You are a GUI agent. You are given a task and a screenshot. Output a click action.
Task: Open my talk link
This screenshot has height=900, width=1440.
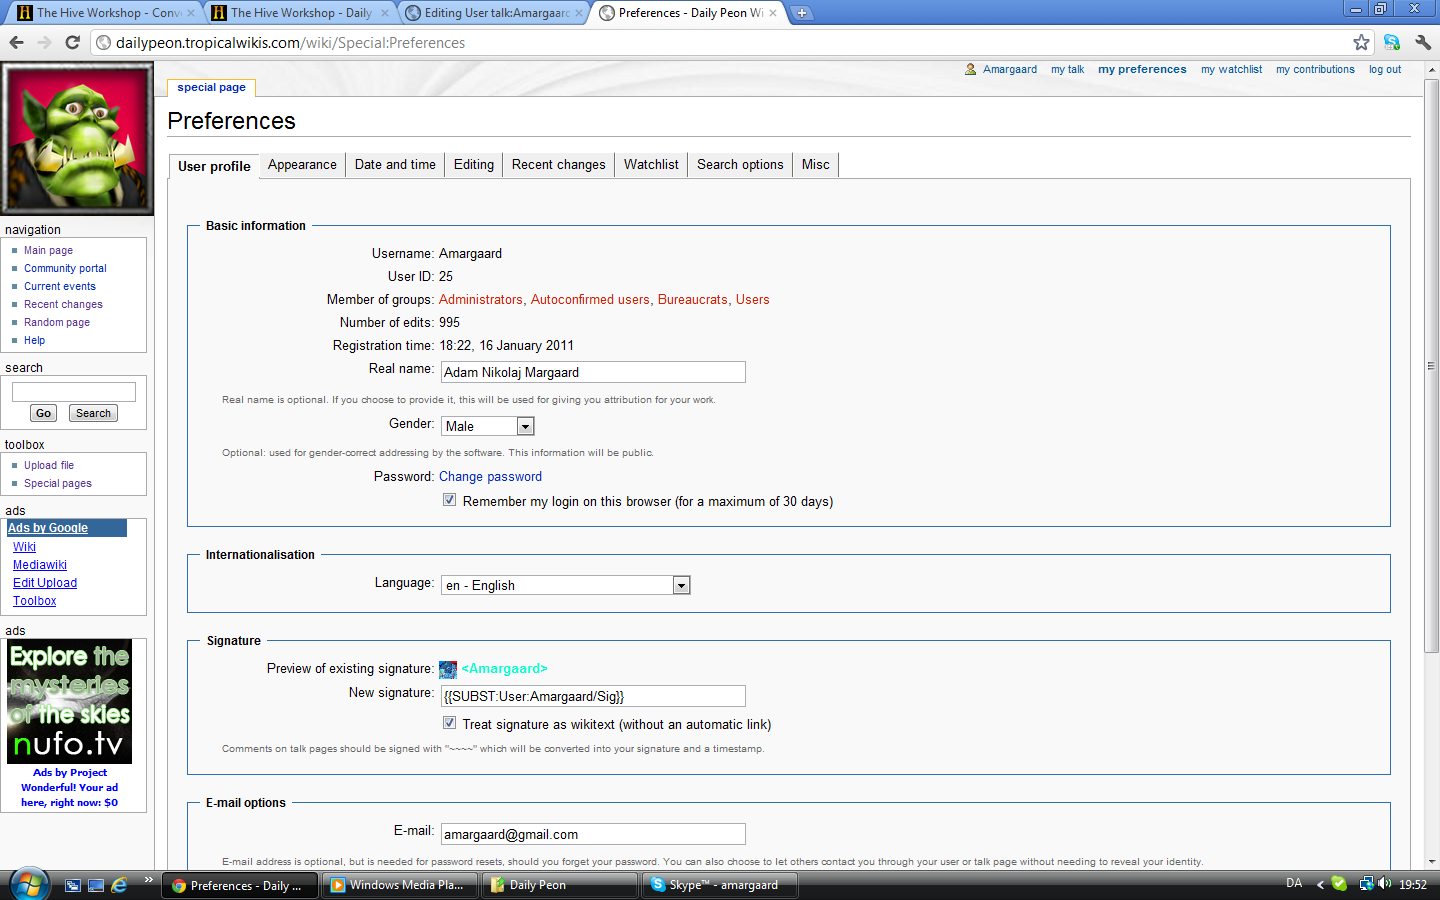tap(1067, 69)
